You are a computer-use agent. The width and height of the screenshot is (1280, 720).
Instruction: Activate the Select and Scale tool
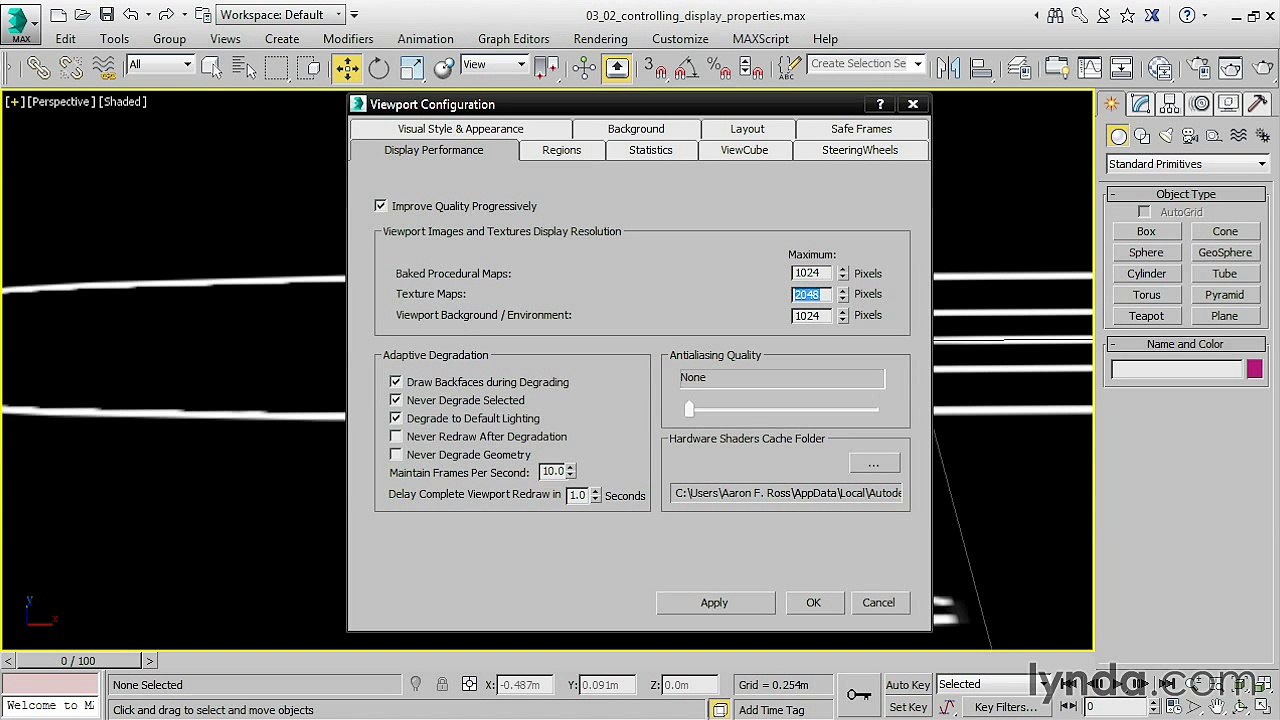click(412, 67)
